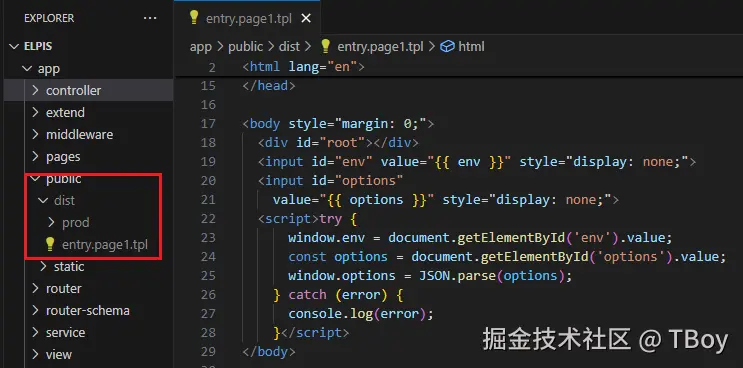The width and height of the screenshot is (743, 368).
Task: Click the entry.page1.tpl breadcrumb segment
Action: coord(380,46)
